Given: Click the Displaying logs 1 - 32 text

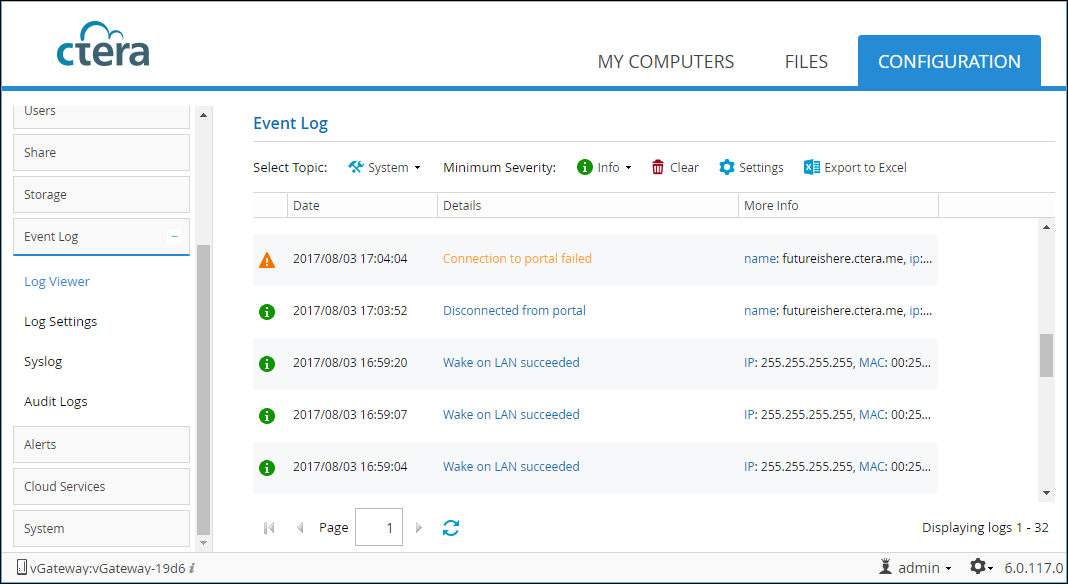Looking at the screenshot, I should (985, 527).
